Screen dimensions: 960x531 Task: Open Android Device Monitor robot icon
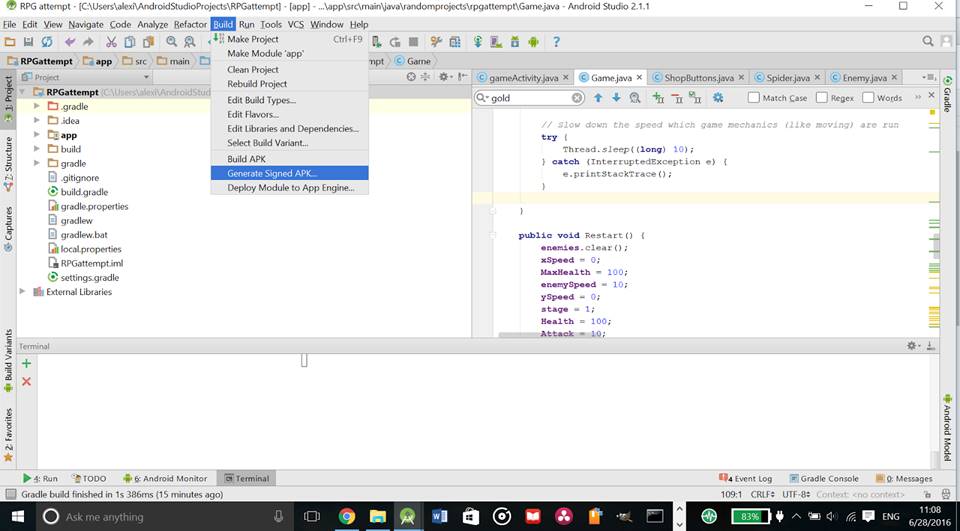click(533, 42)
